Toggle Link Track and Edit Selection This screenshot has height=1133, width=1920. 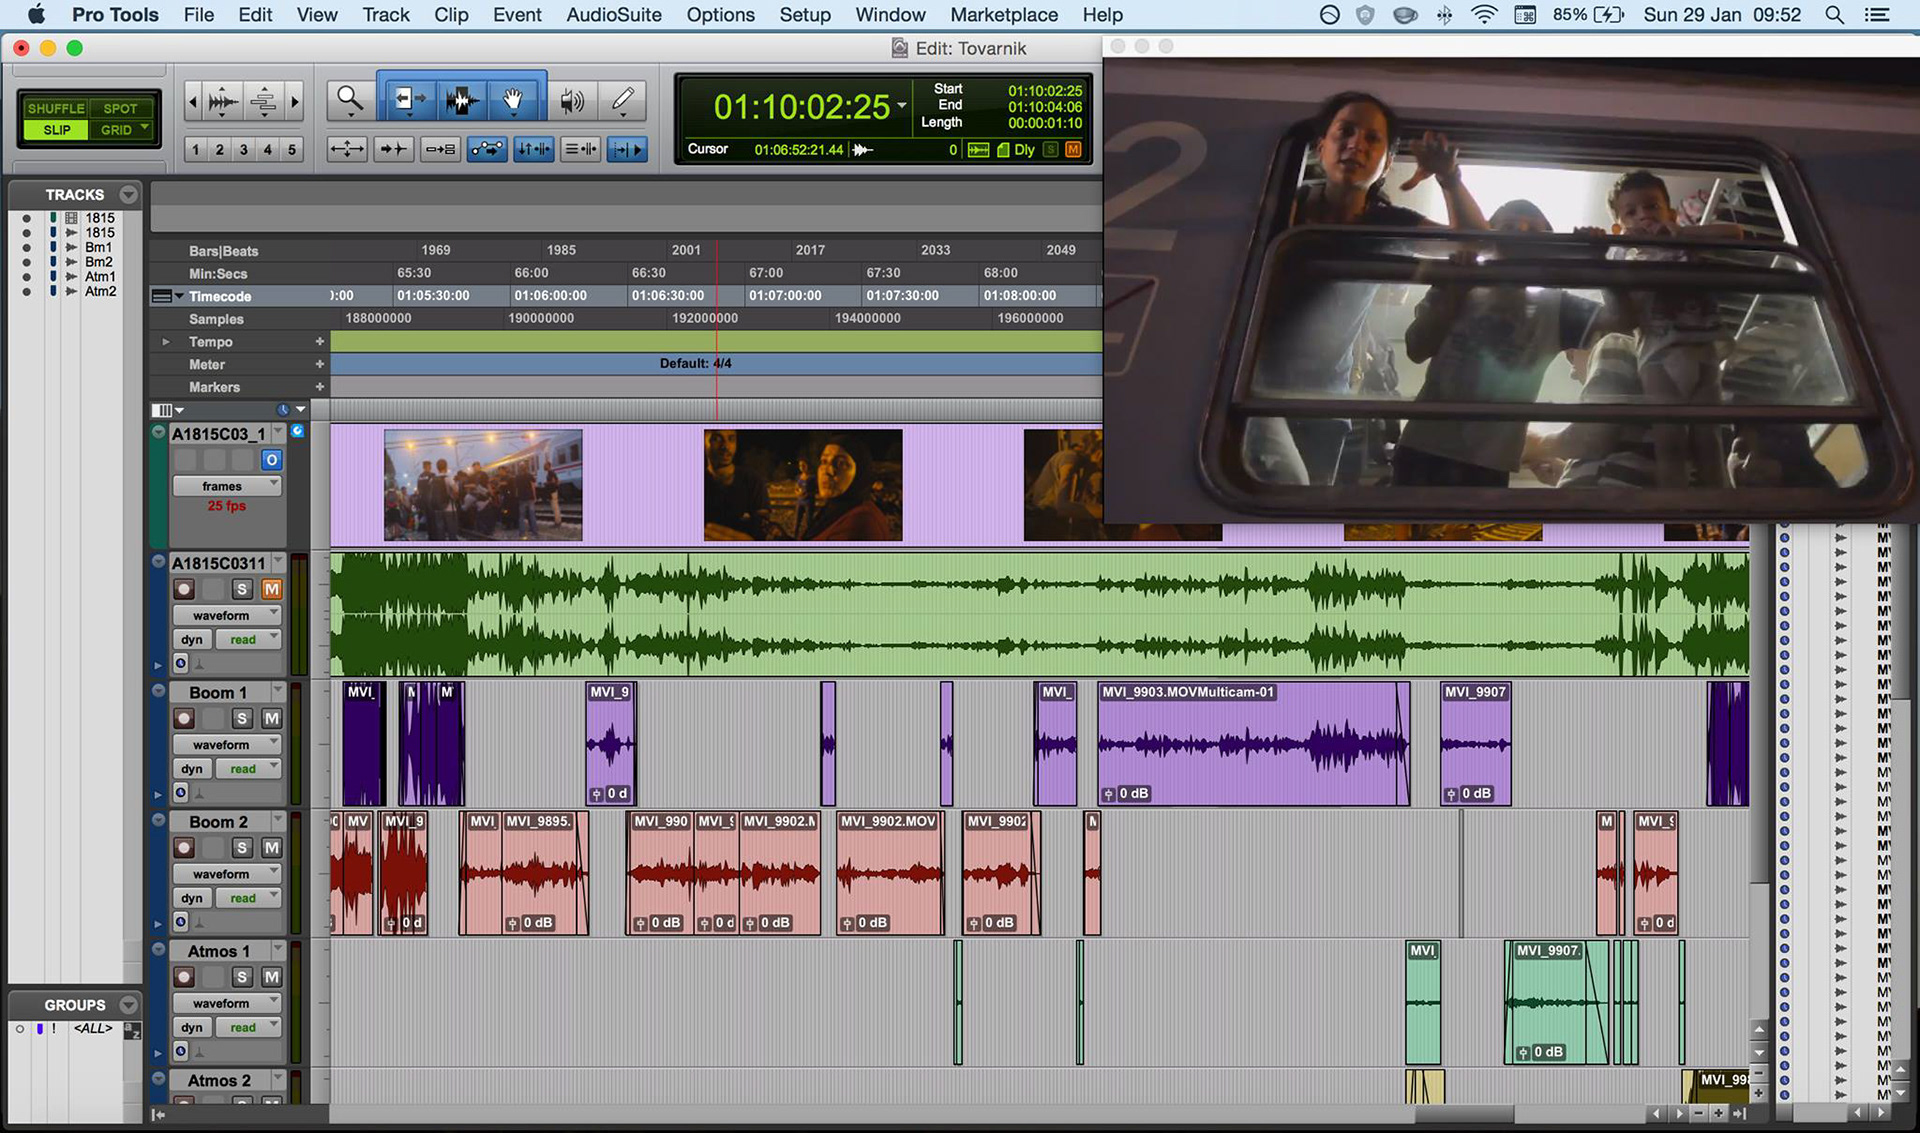click(580, 149)
